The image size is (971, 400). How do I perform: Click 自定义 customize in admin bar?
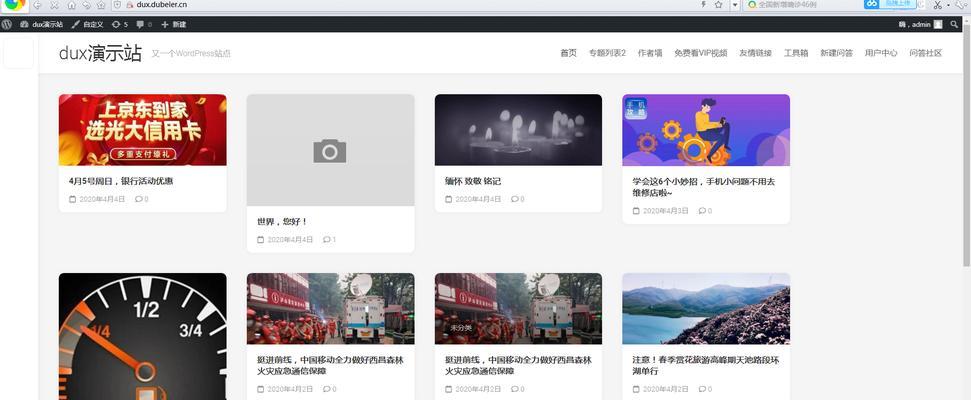coord(87,24)
